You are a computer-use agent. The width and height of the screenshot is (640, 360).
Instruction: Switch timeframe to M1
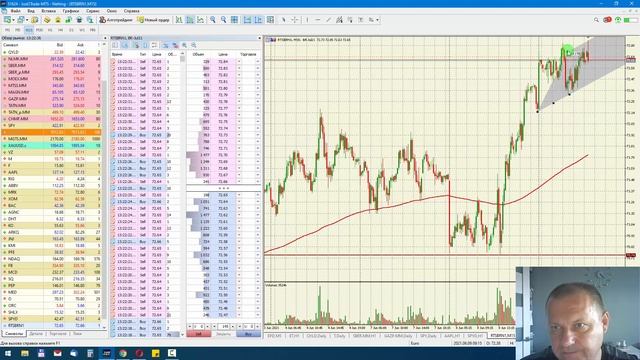click(7, 30)
